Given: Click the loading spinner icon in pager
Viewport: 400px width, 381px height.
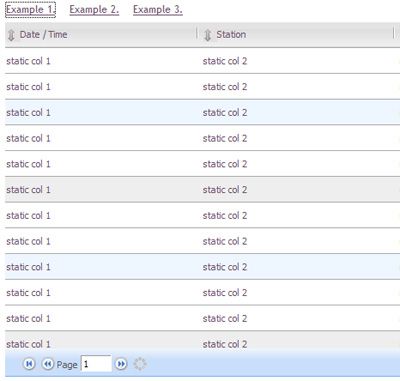Looking at the screenshot, I should tap(140, 364).
